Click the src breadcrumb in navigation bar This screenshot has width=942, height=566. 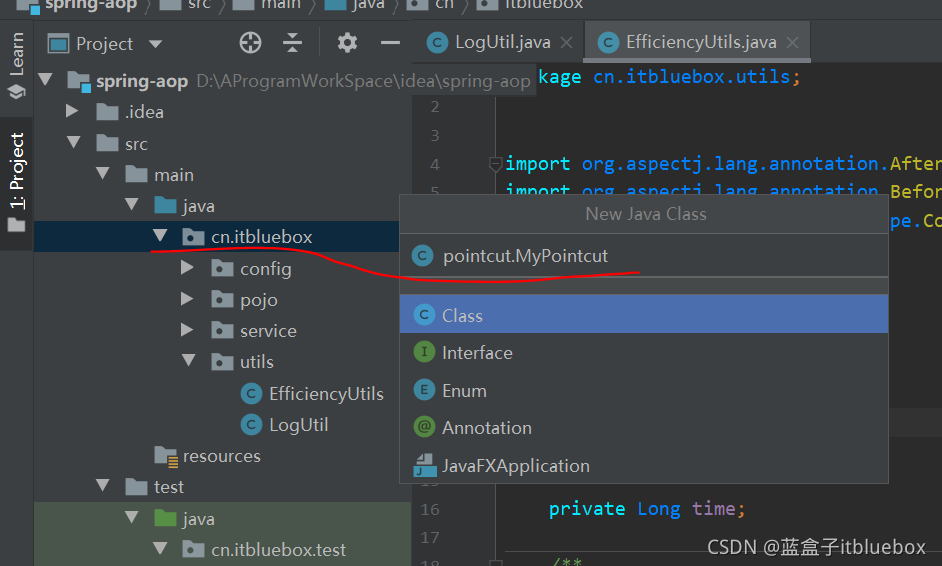click(x=199, y=5)
